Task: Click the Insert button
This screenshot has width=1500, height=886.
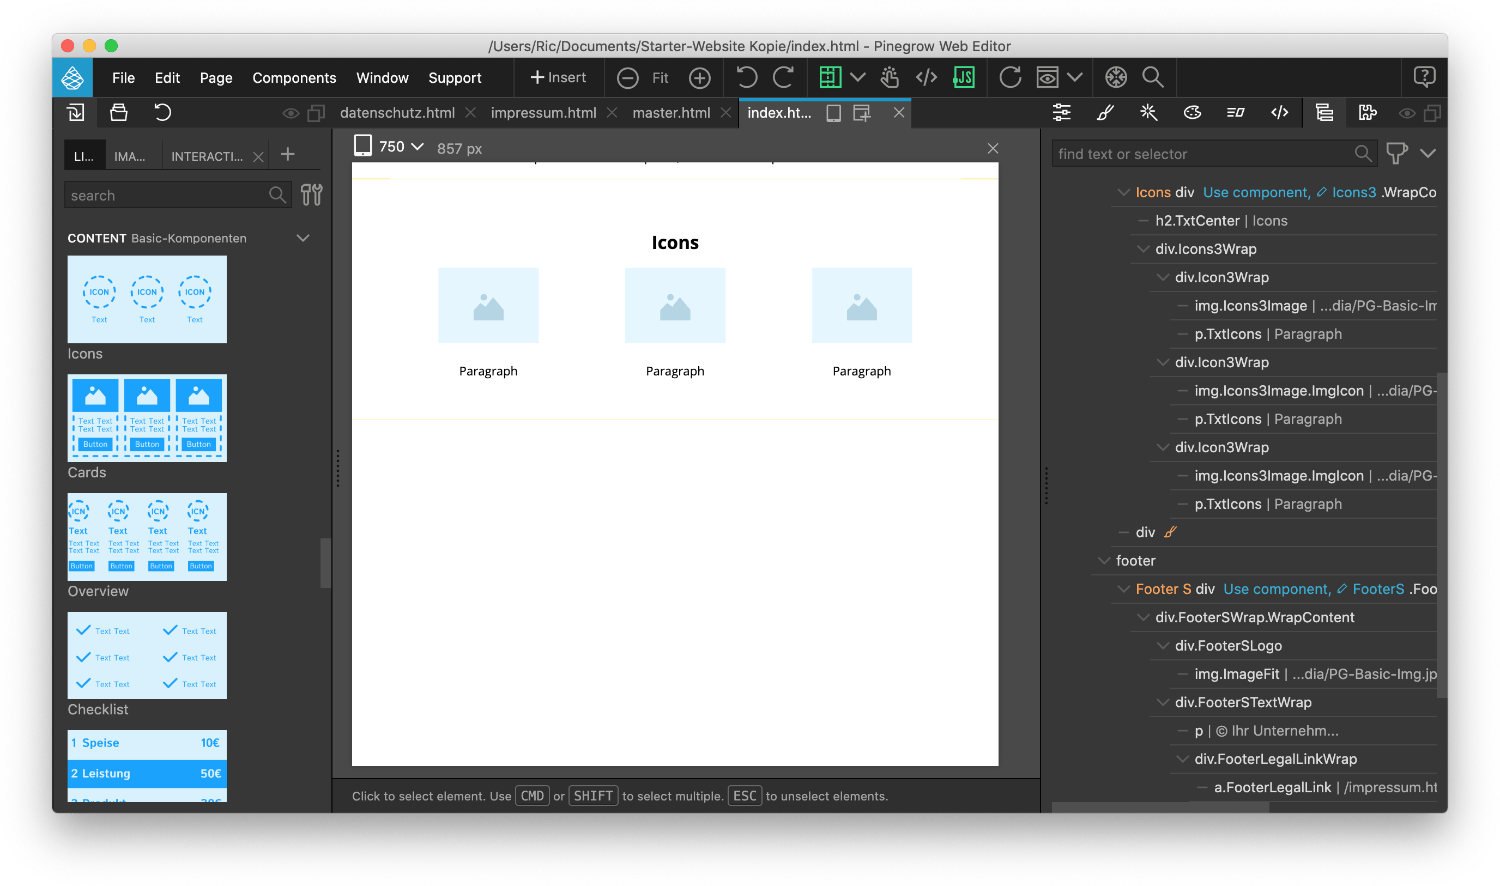Action: click(x=558, y=77)
